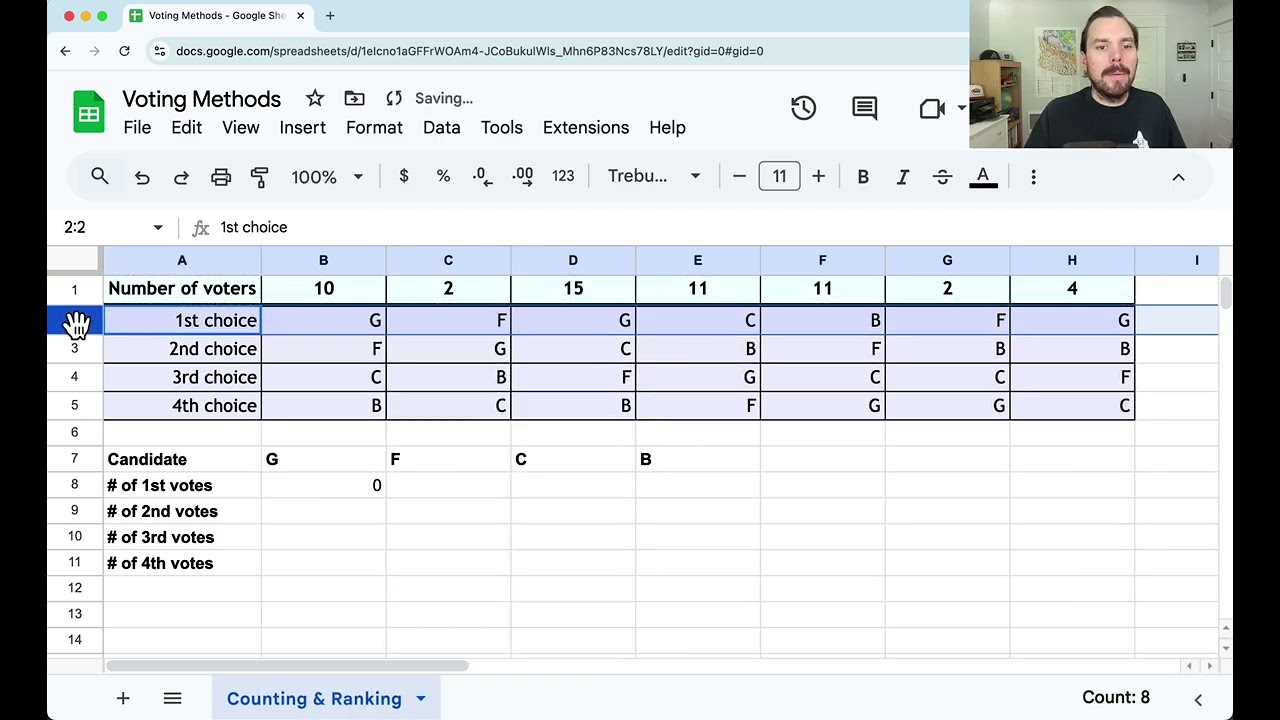Open a new browser tab
The width and height of the screenshot is (1280, 720).
(330, 15)
